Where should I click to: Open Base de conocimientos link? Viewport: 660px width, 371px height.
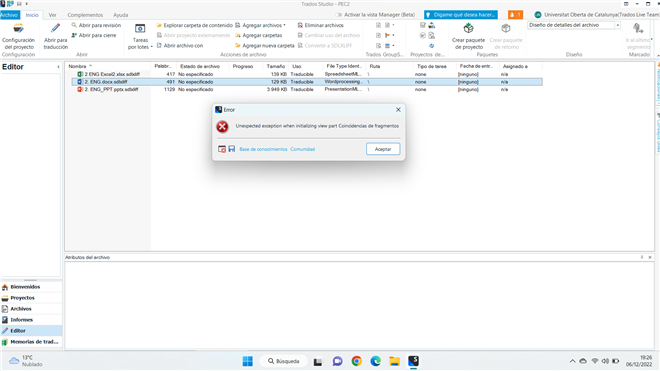point(263,149)
